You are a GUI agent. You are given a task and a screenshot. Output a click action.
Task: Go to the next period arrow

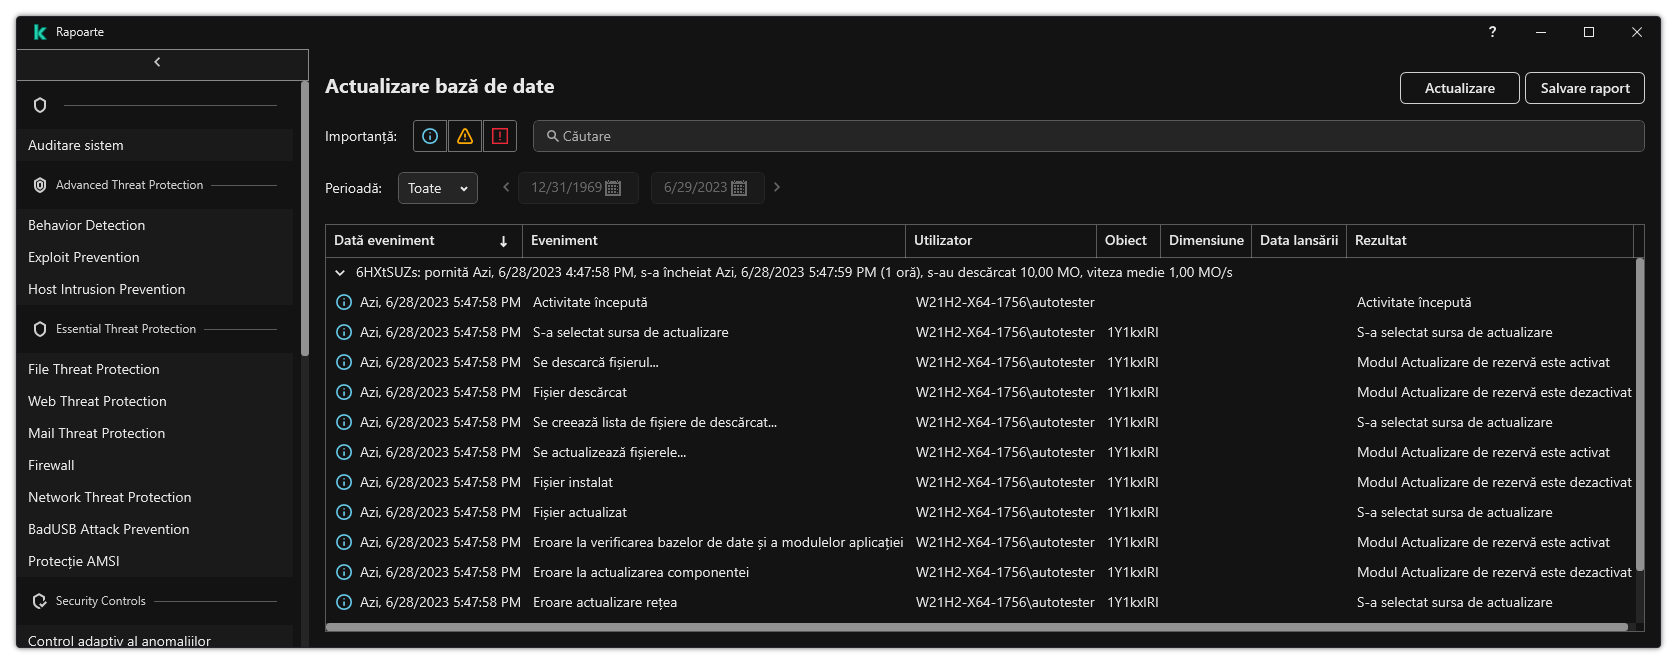click(x=777, y=187)
